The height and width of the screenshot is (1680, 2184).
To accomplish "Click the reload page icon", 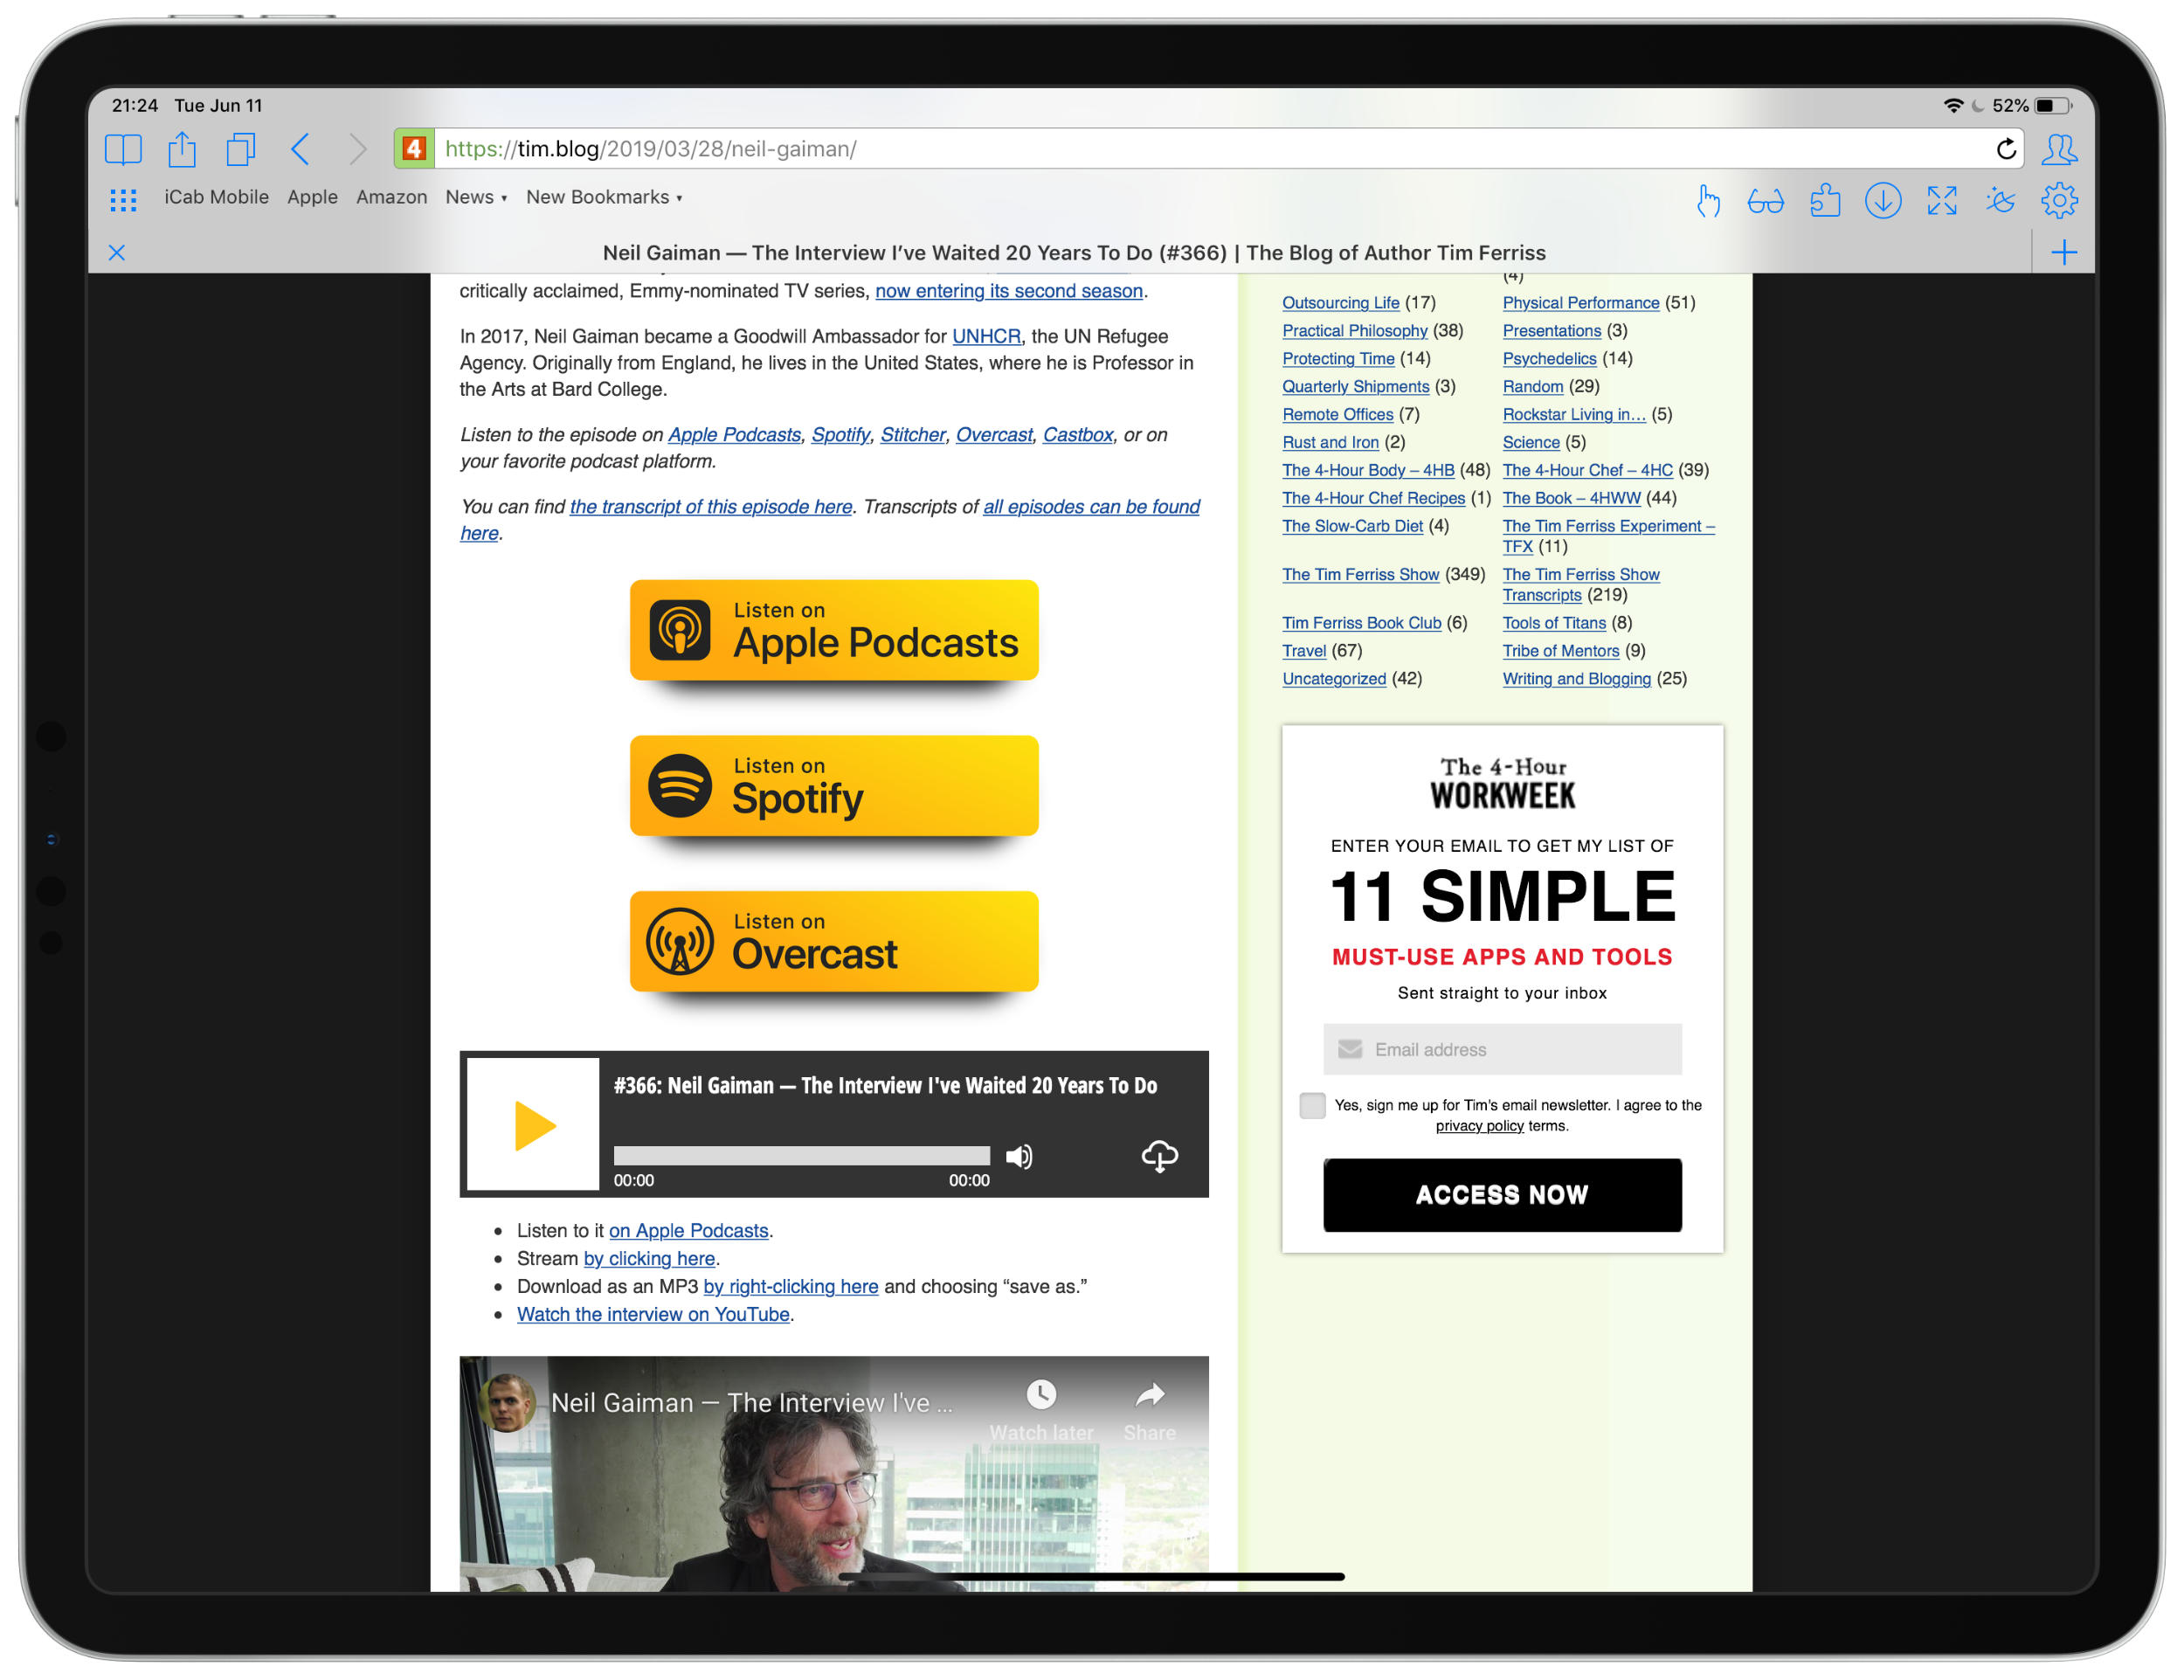I will point(2005,149).
